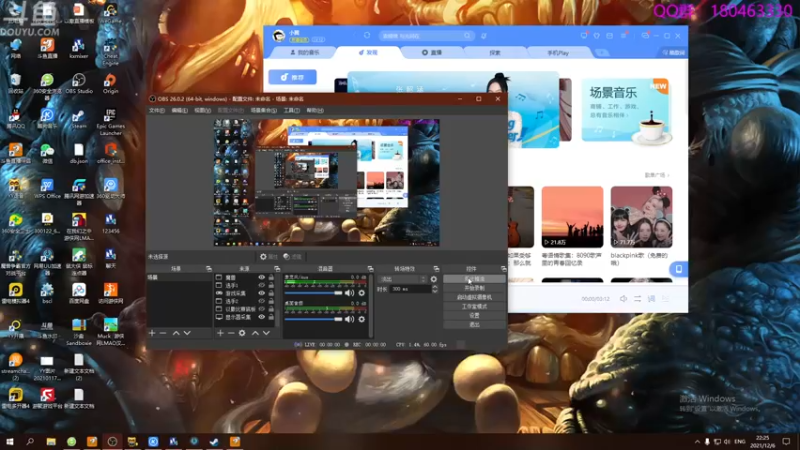
Task: Toggle visibility of 游戏采集 source
Action: [x=262, y=293]
